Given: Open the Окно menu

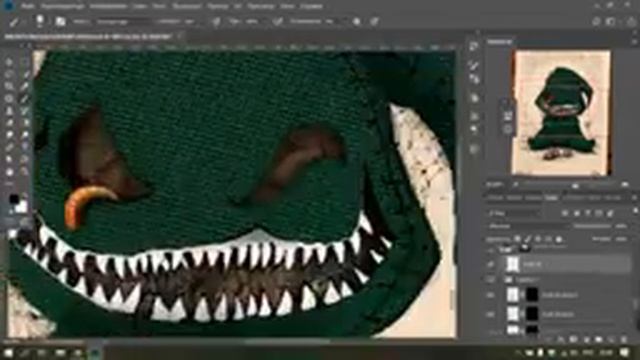Looking at the screenshot, I should pyautogui.click(x=287, y=6).
